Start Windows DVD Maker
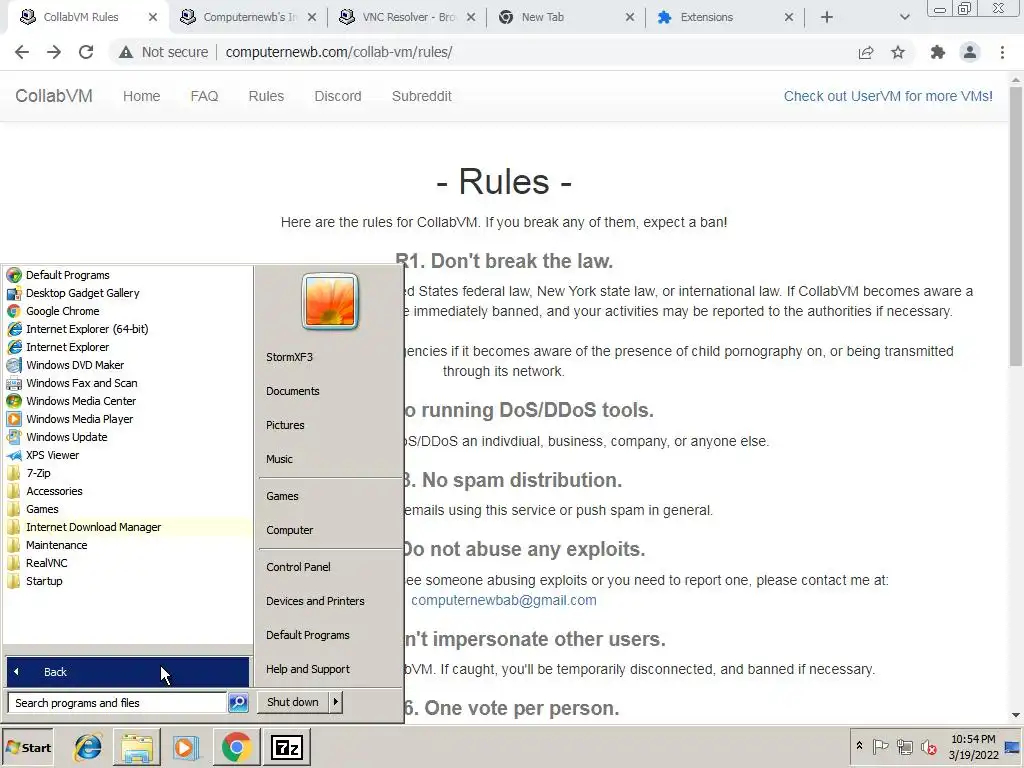Image resolution: width=1024 pixels, height=768 pixels. coord(127,365)
